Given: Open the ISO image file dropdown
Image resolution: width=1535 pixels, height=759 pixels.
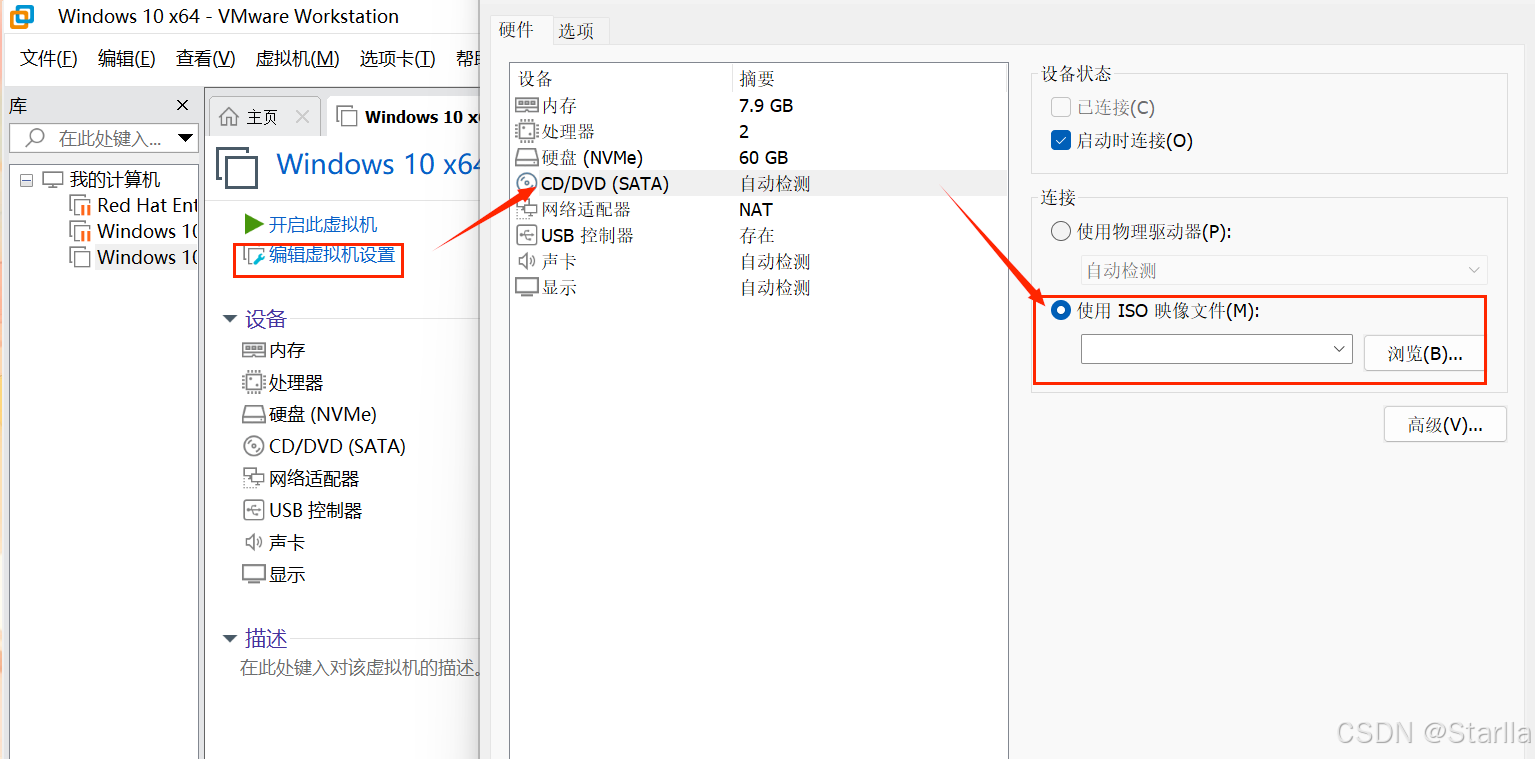Looking at the screenshot, I should point(1339,348).
